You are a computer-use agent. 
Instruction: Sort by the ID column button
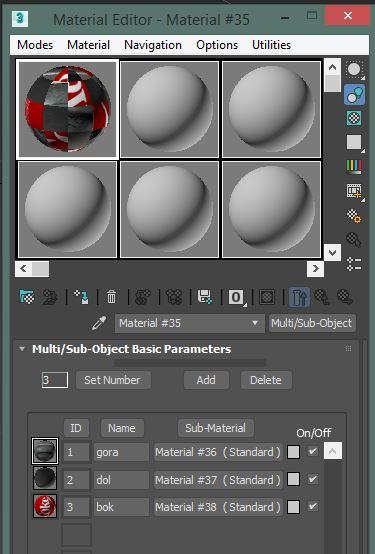76,428
